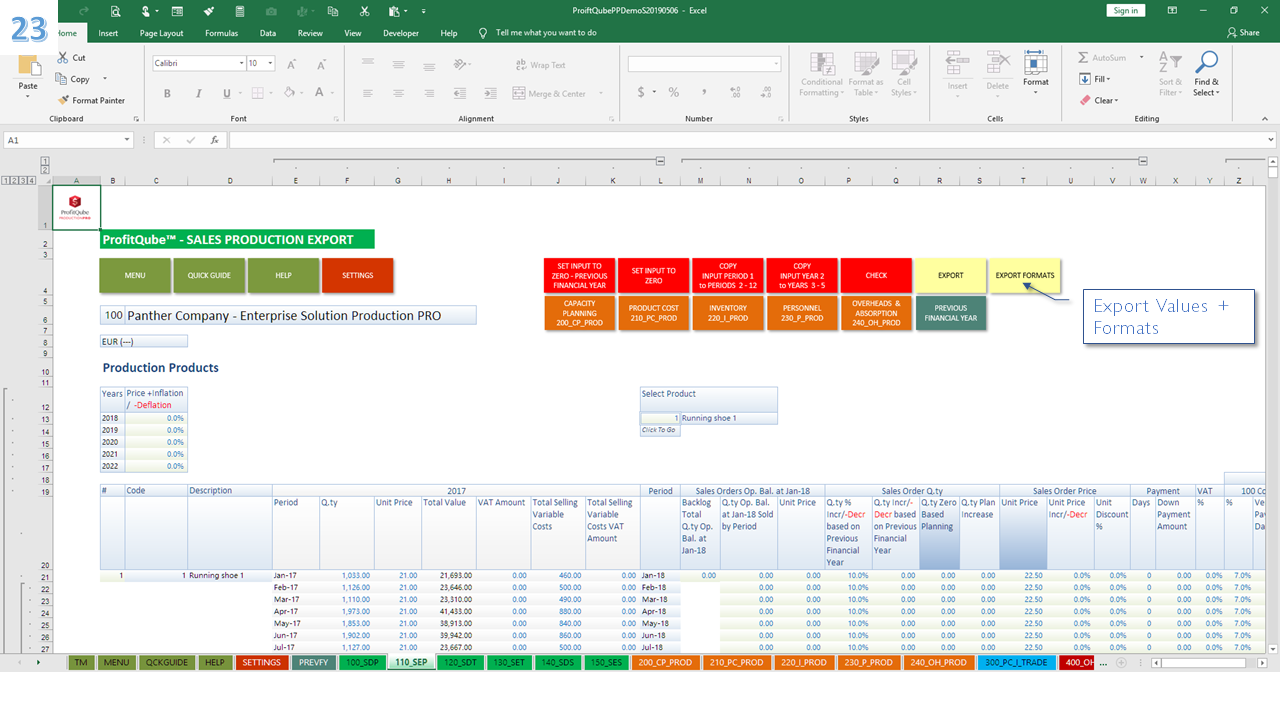This screenshot has height=720, width=1280.
Task: Click the yellow EXPORT FORMATS button
Action: pyautogui.click(x=1025, y=275)
